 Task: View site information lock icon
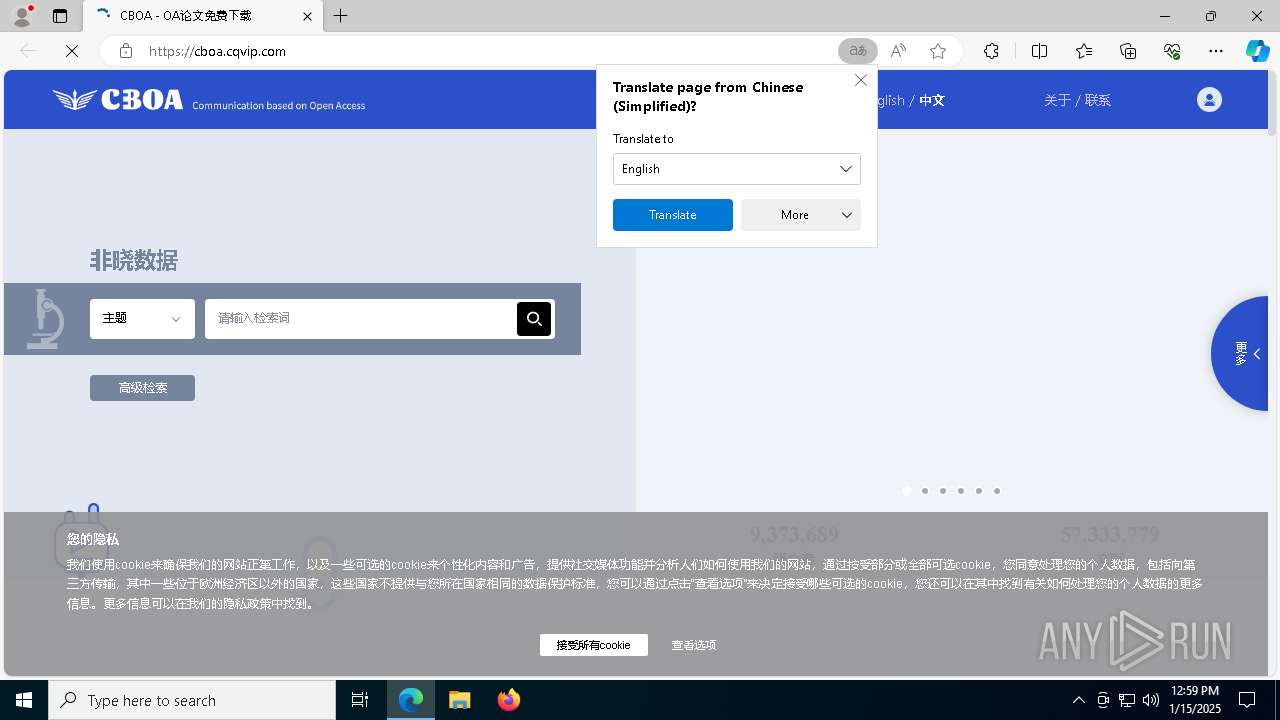(126, 51)
